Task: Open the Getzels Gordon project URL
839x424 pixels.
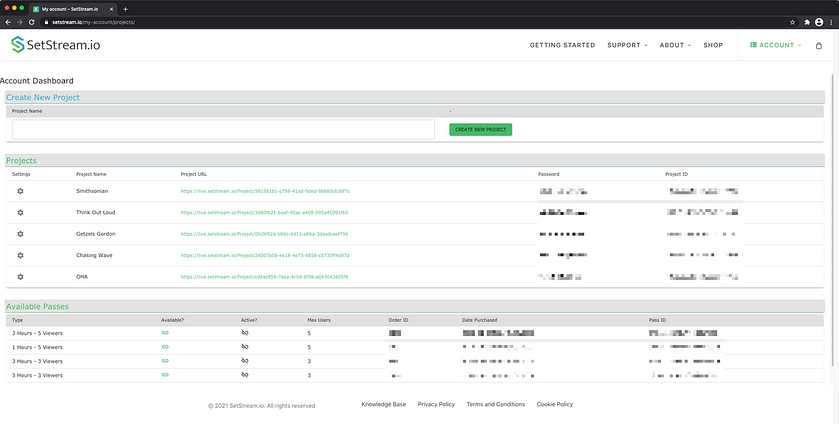Action: pyautogui.click(x=264, y=234)
